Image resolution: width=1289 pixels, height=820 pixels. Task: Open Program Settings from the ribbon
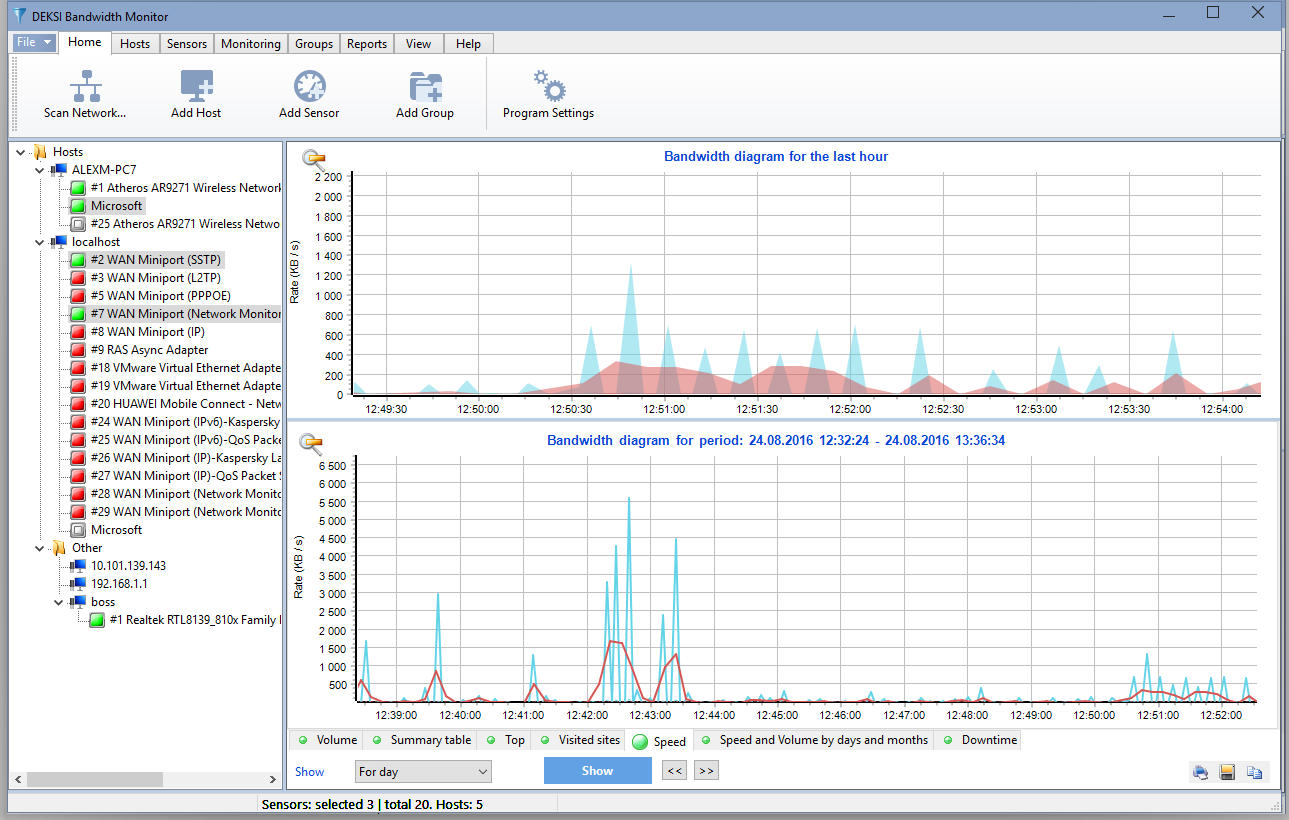pos(548,88)
